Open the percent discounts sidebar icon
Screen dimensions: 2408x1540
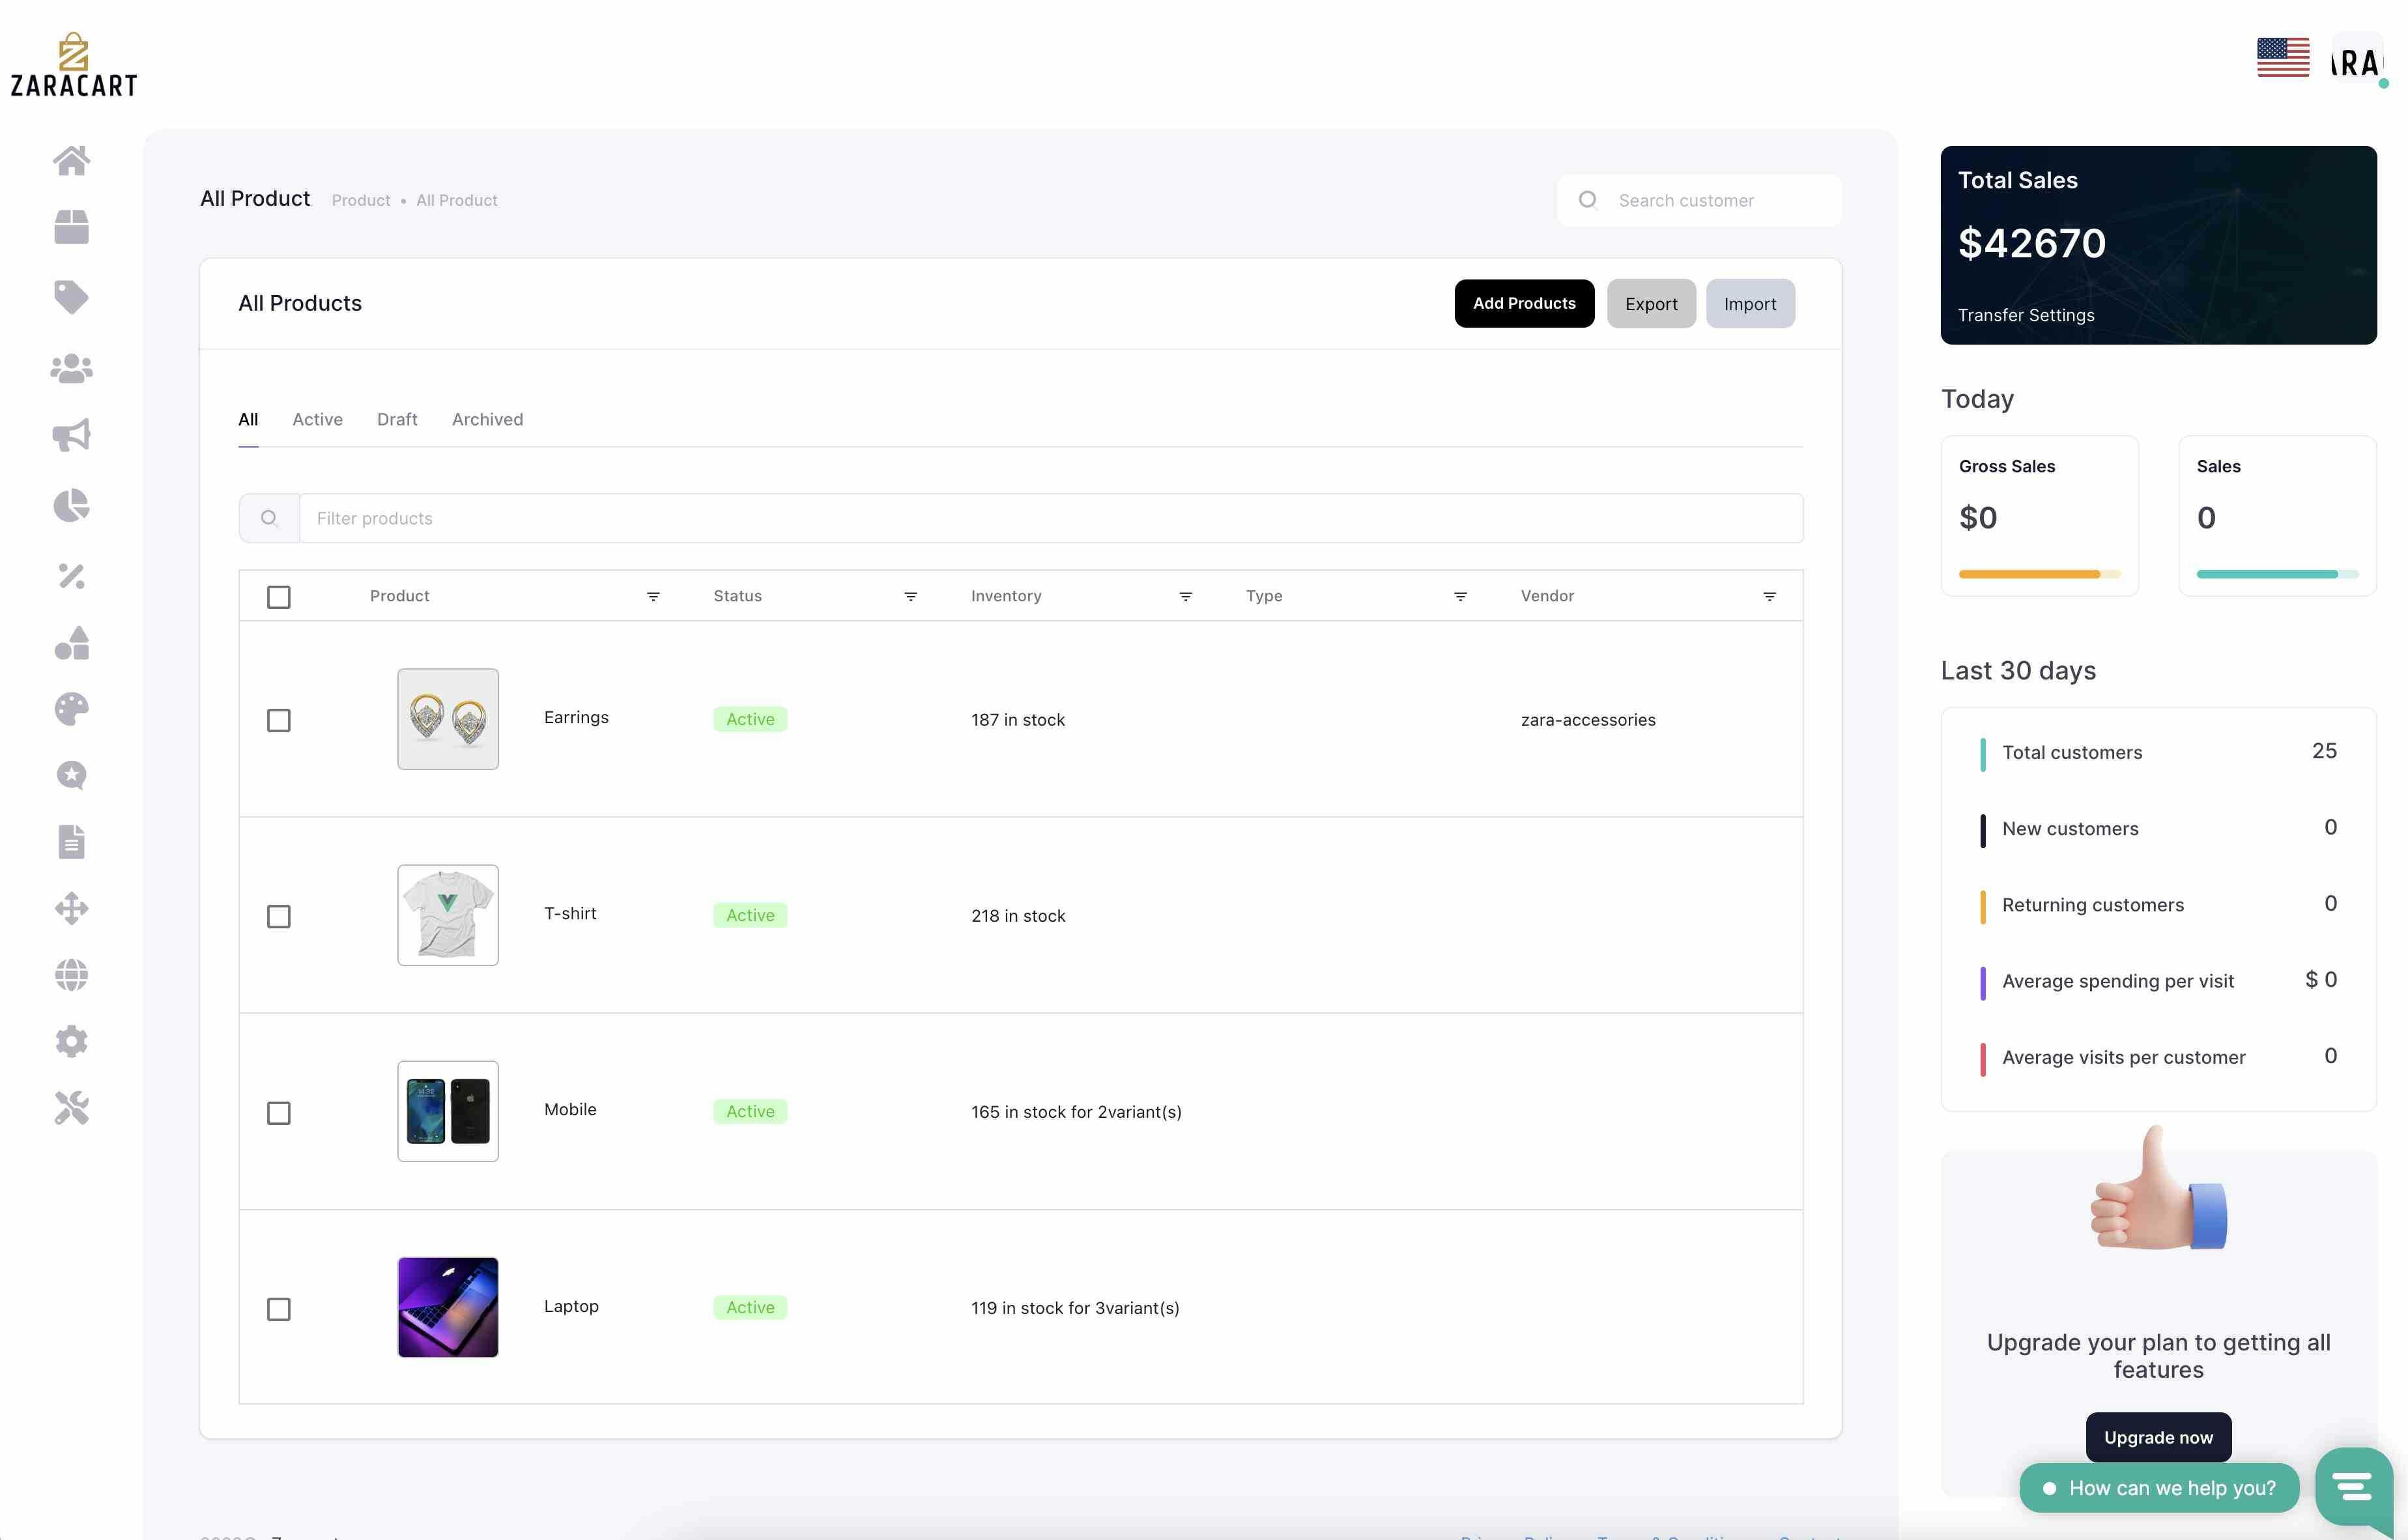coord(71,576)
